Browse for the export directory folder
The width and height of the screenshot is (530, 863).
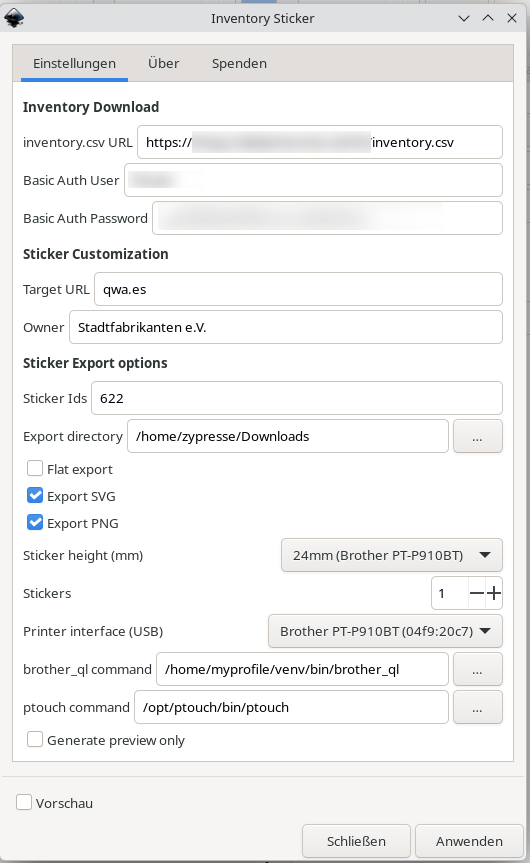point(477,436)
